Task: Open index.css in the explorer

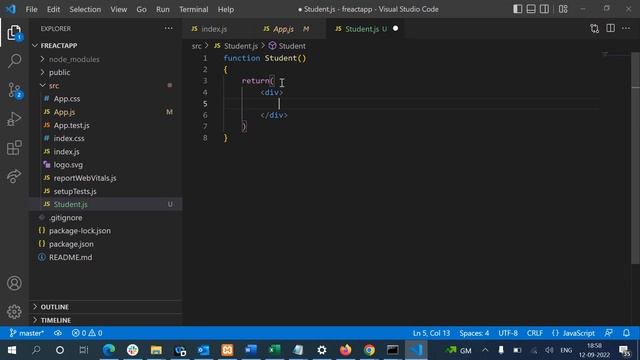Action: click(x=105, y=138)
